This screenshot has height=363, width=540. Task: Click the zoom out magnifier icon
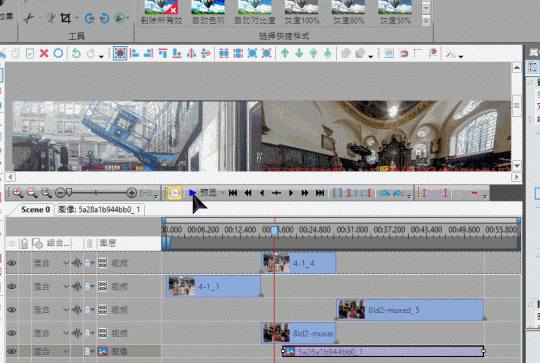point(32,193)
